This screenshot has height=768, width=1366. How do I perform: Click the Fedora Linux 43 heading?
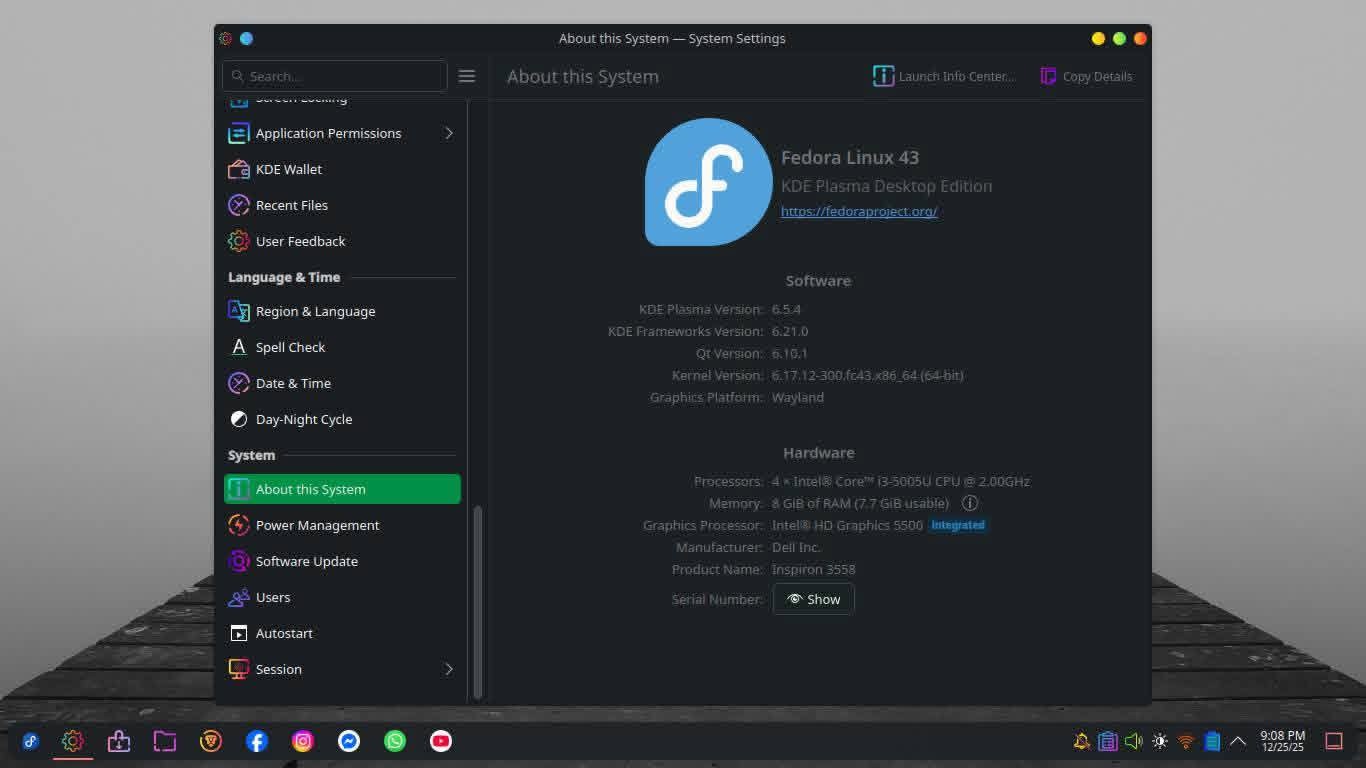[850, 157]
